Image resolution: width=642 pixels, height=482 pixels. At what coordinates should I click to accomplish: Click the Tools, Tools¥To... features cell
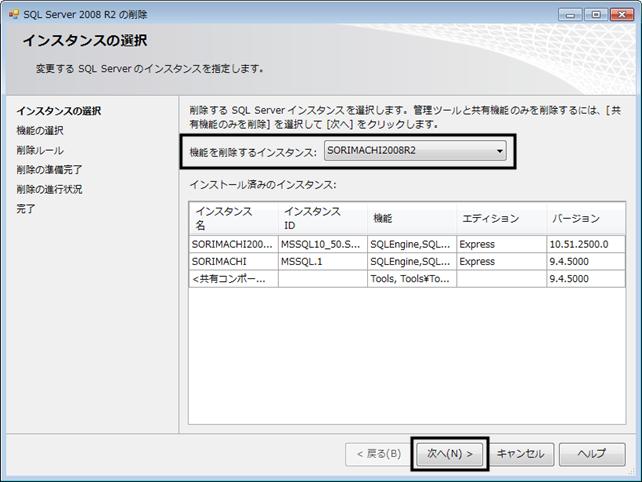pyautogui.click(x=412, y=278)
